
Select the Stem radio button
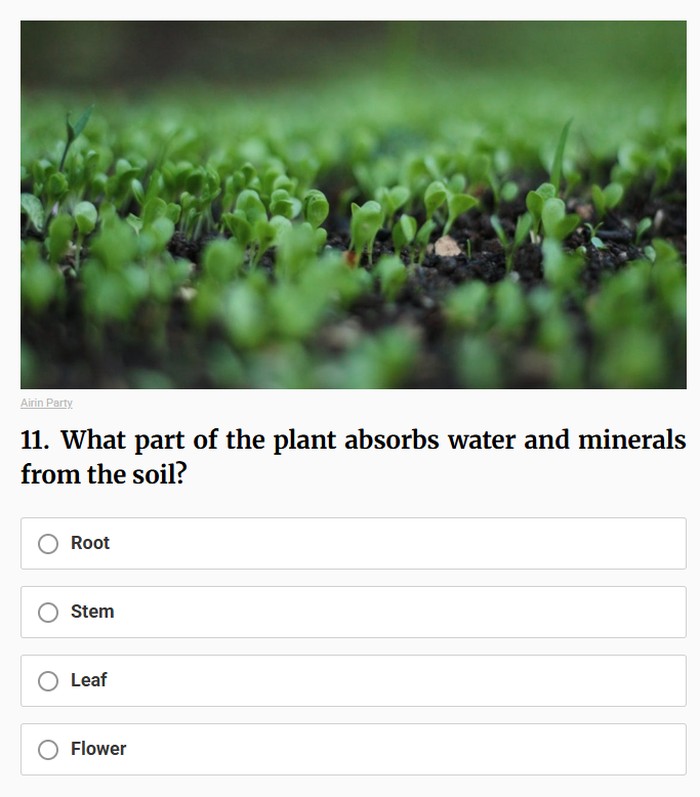pos(48,612)
